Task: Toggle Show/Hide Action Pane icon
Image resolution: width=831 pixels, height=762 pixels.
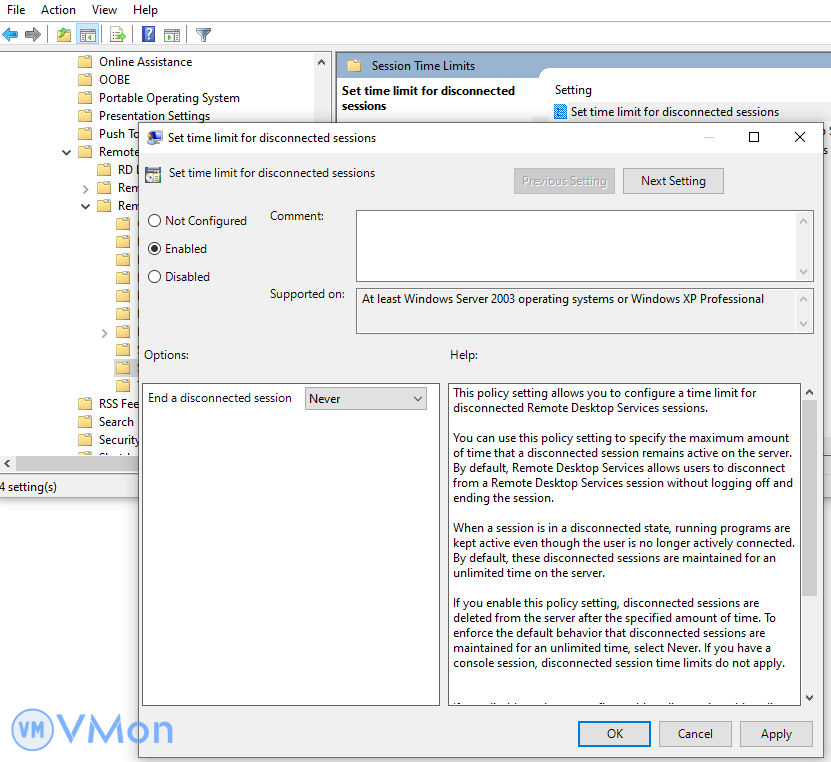Action: pos(171,35)
